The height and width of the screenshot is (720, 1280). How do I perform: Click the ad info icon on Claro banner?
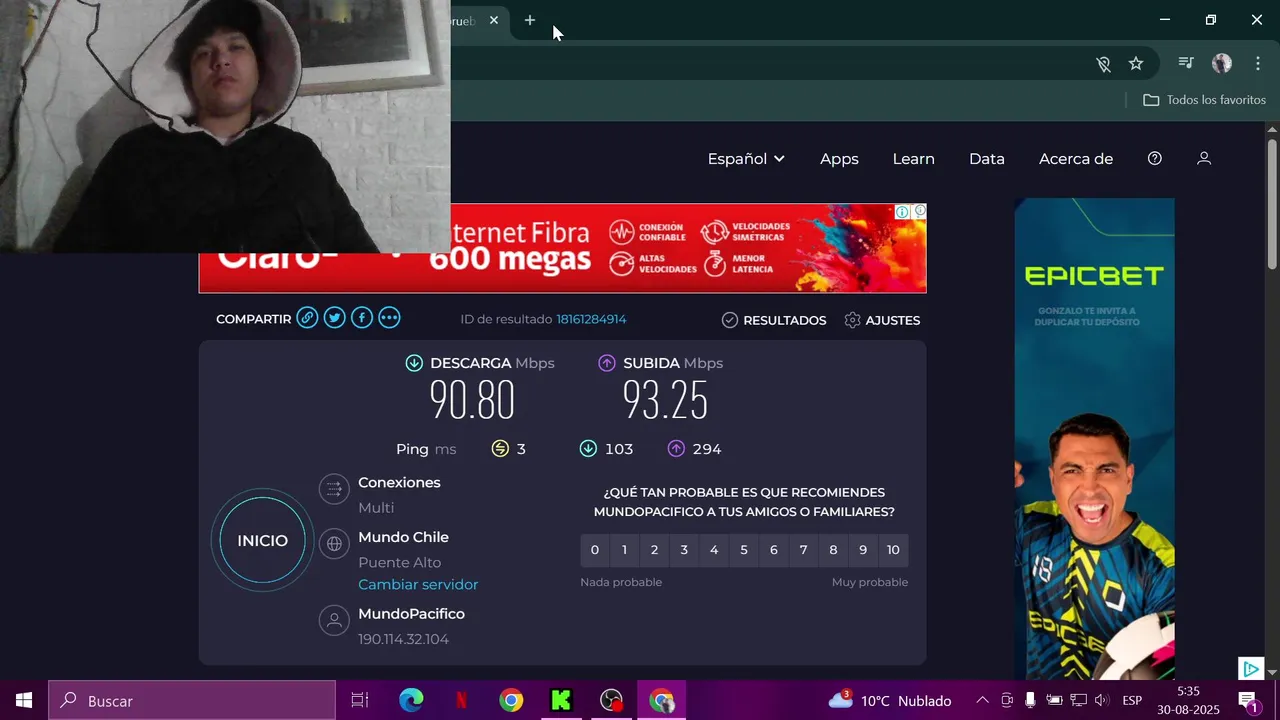(902, 212)
